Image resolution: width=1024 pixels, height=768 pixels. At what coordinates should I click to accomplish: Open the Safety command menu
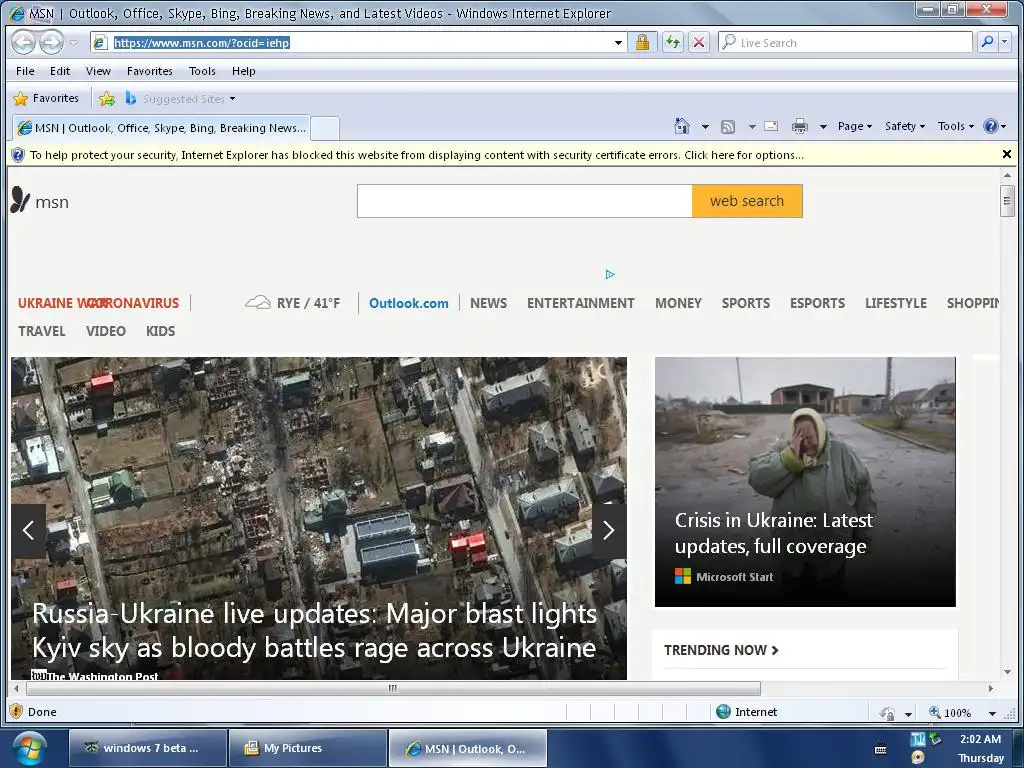(x=905, y=126)
